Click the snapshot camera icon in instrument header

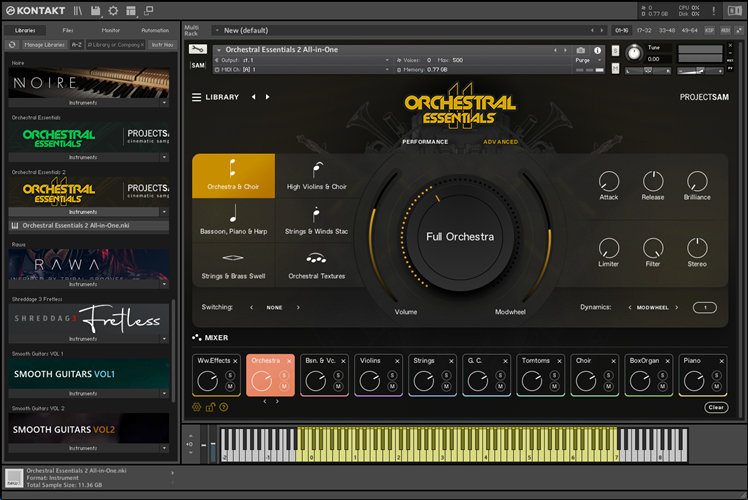click(580, 49)
